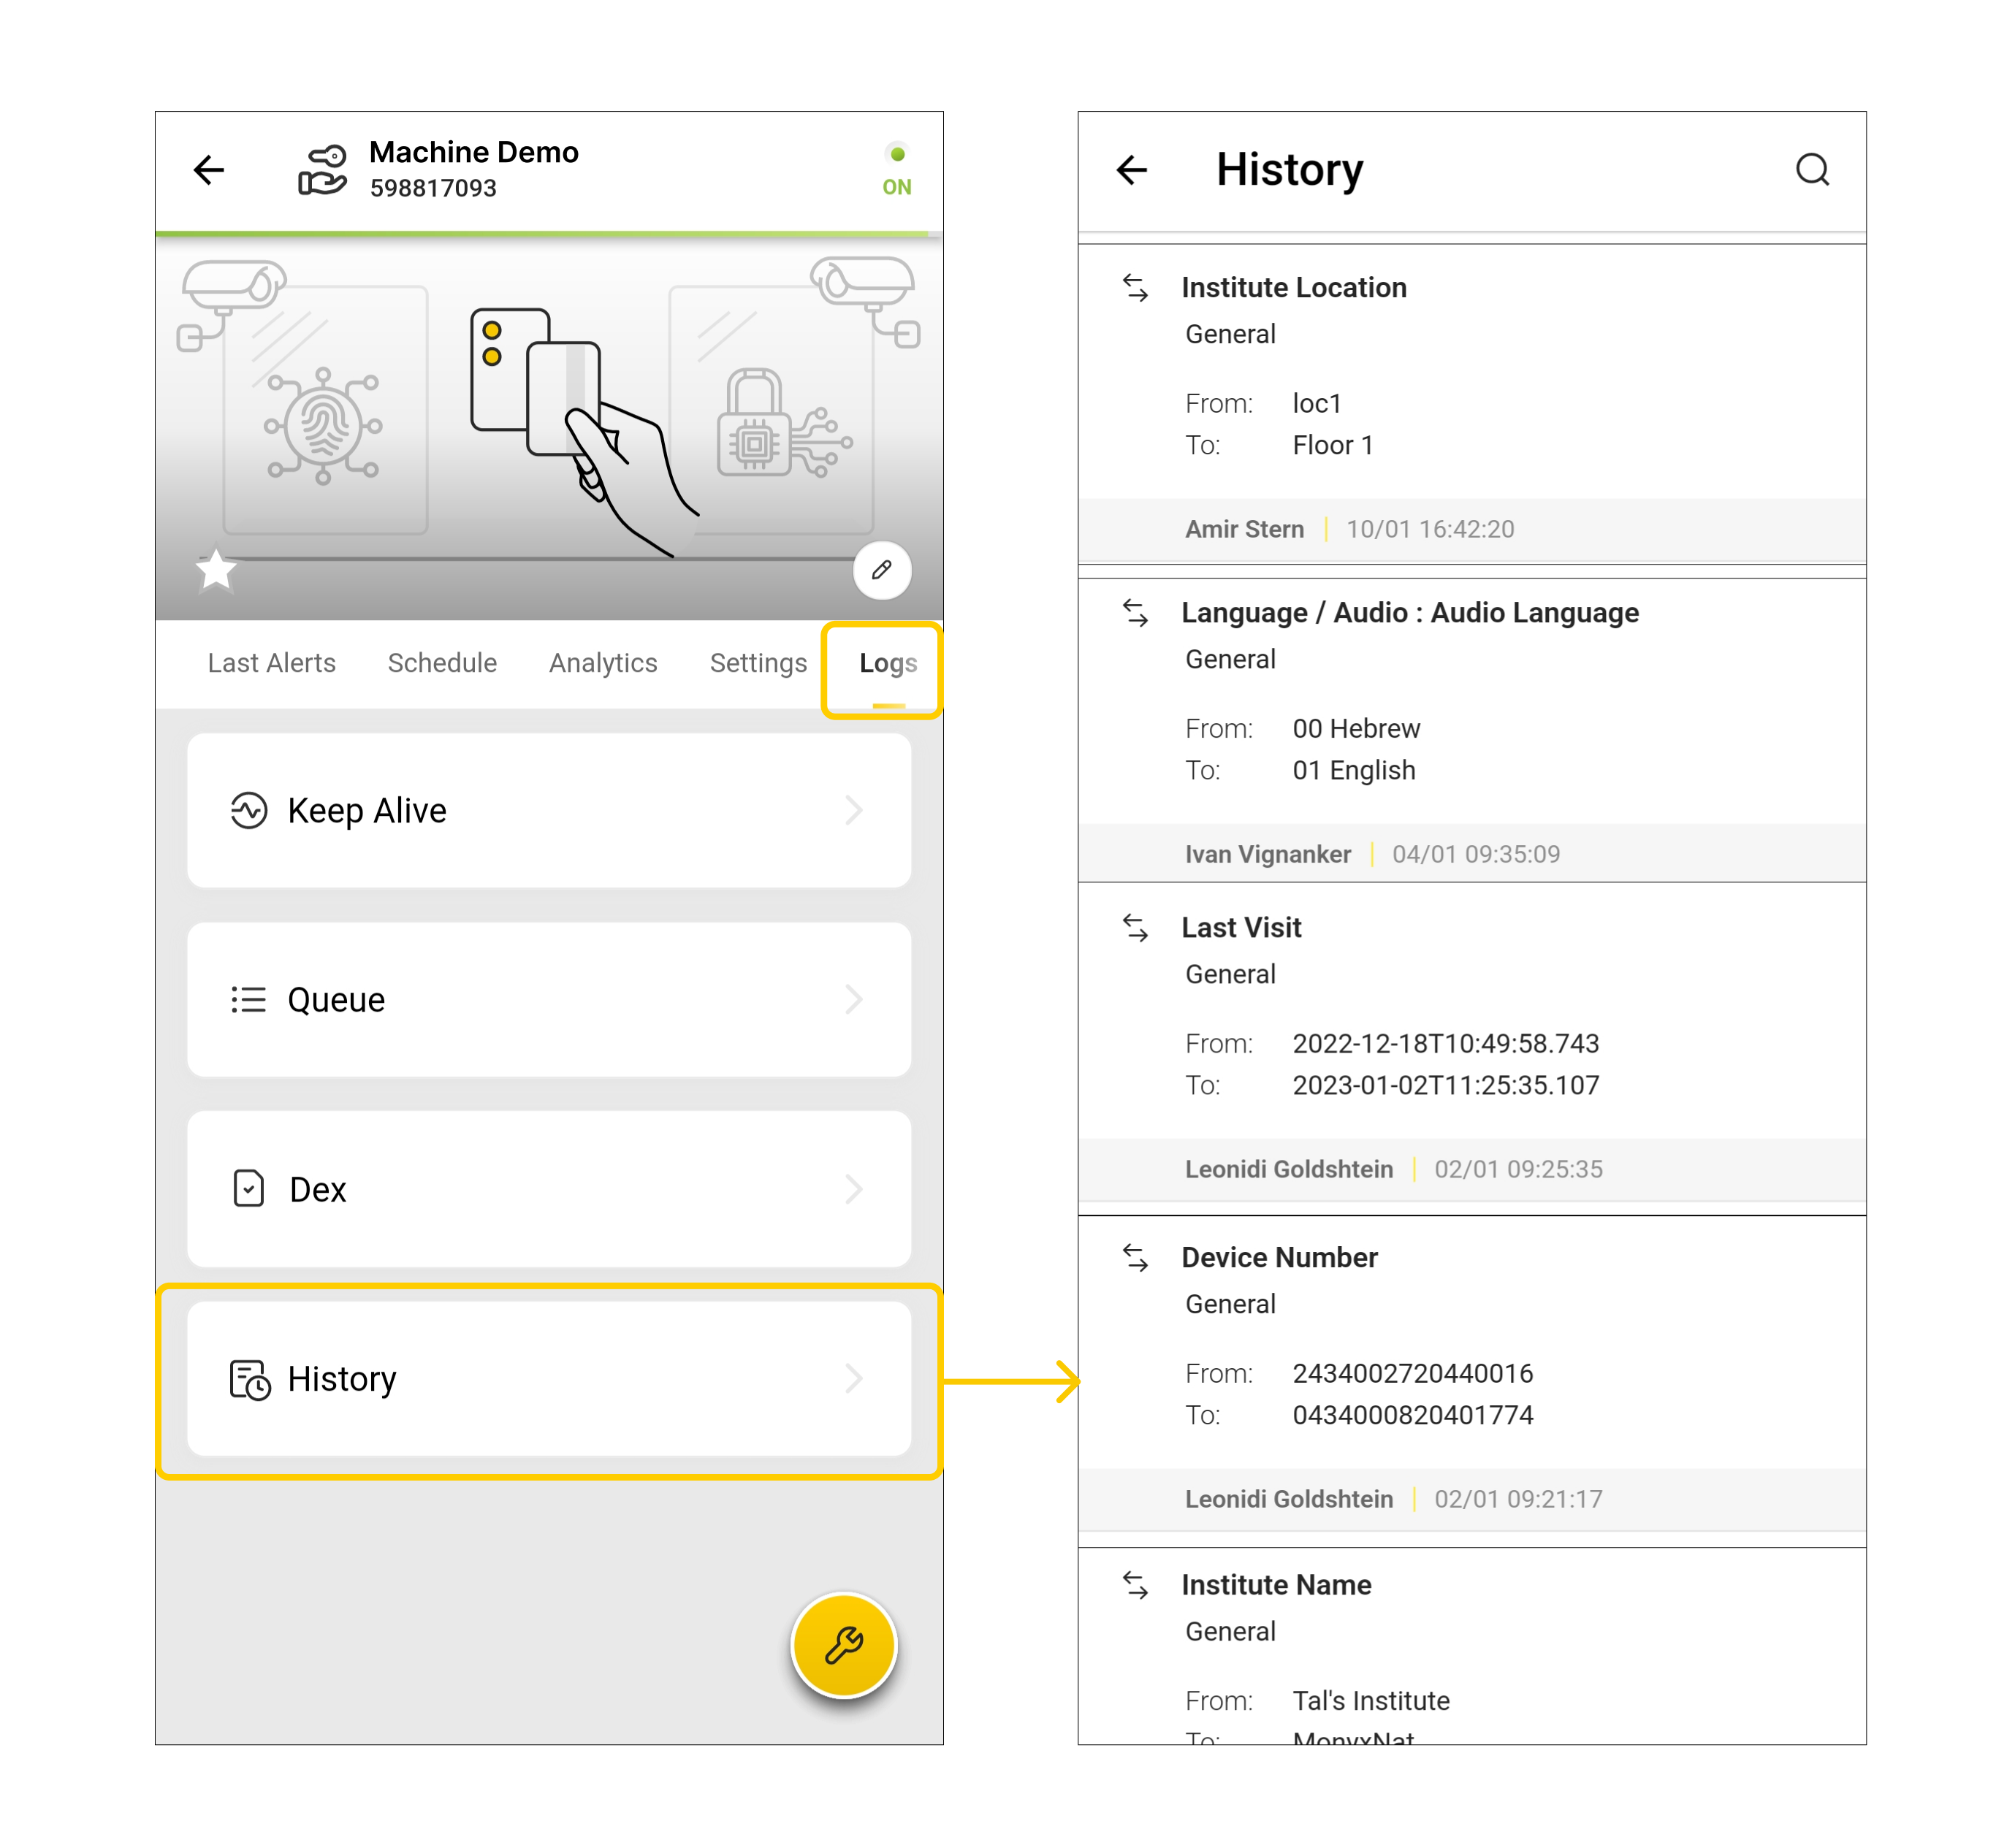This screenshot has height=1848, width=2015.
Task: Search the History log
Action: 1812,170
